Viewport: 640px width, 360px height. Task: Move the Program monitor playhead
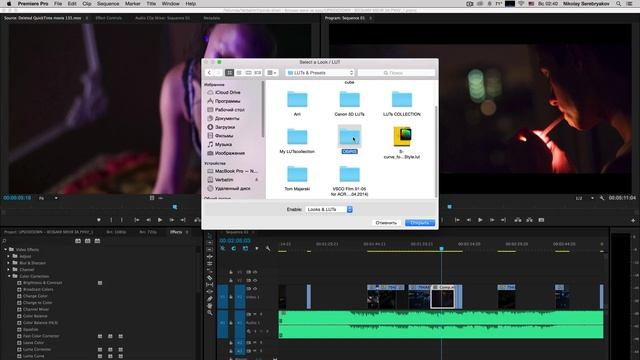tap(449, 207)
